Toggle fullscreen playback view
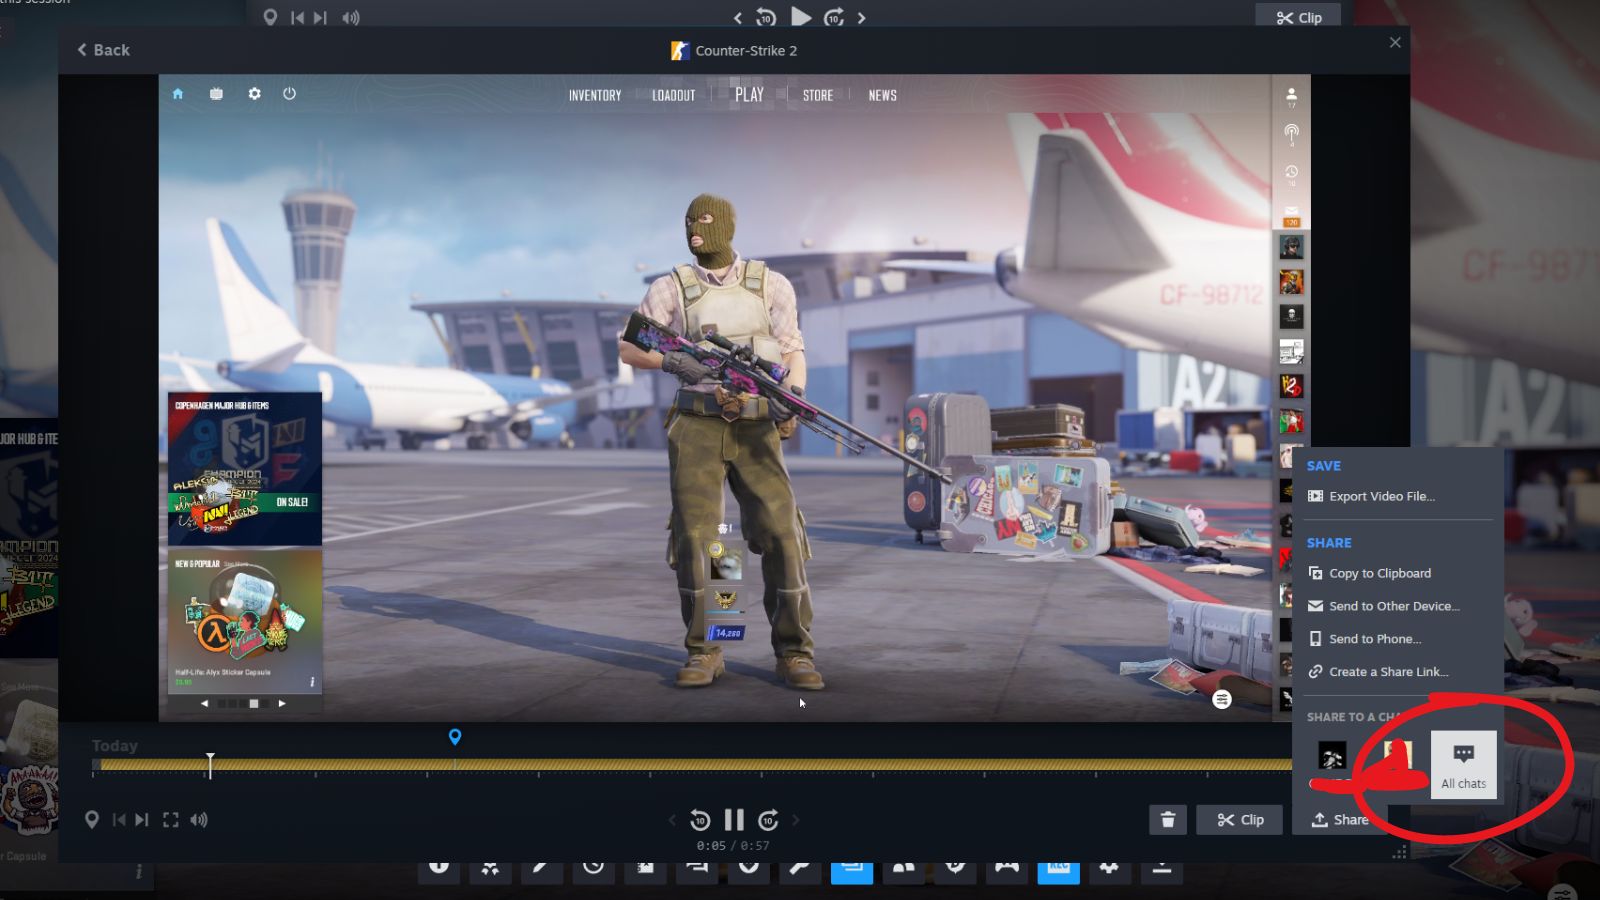 pyautogui.click(x=171, y=819)
